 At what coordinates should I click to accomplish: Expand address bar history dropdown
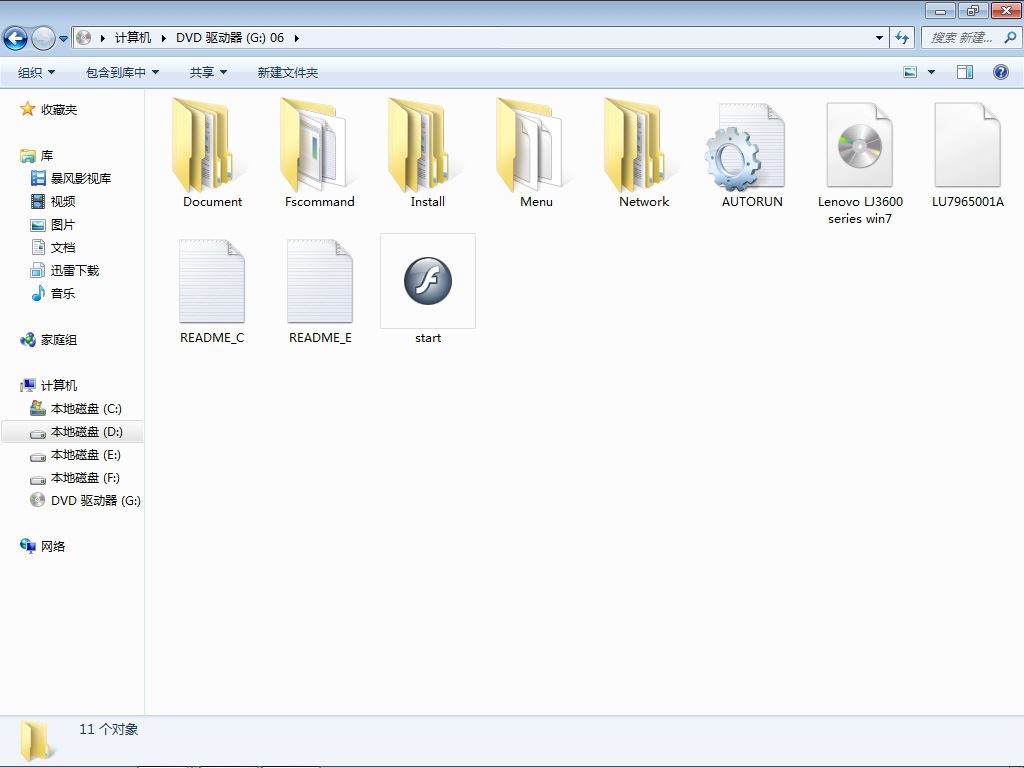pyautogui.click(x=879, y=38)
